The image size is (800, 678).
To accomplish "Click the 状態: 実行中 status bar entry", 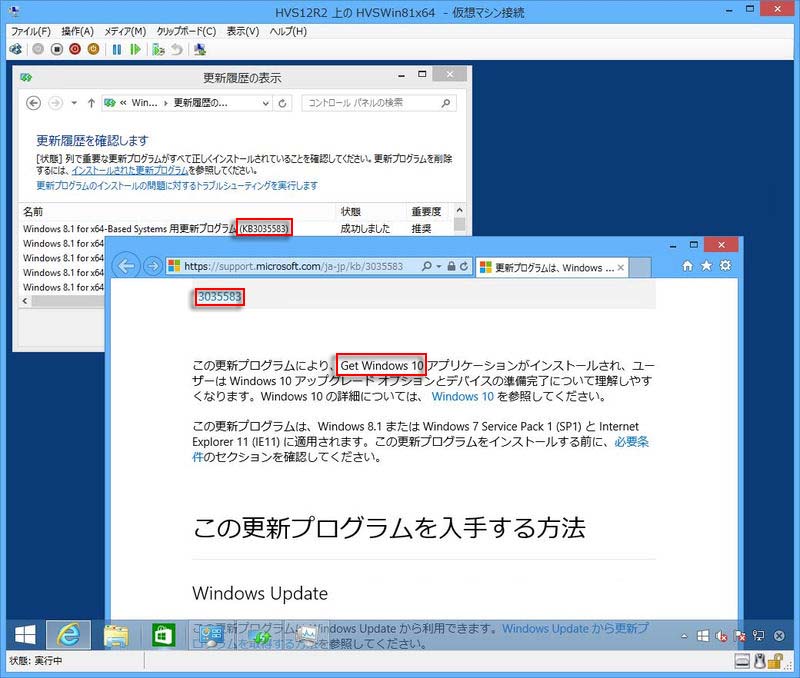I will tap(36, 661).
